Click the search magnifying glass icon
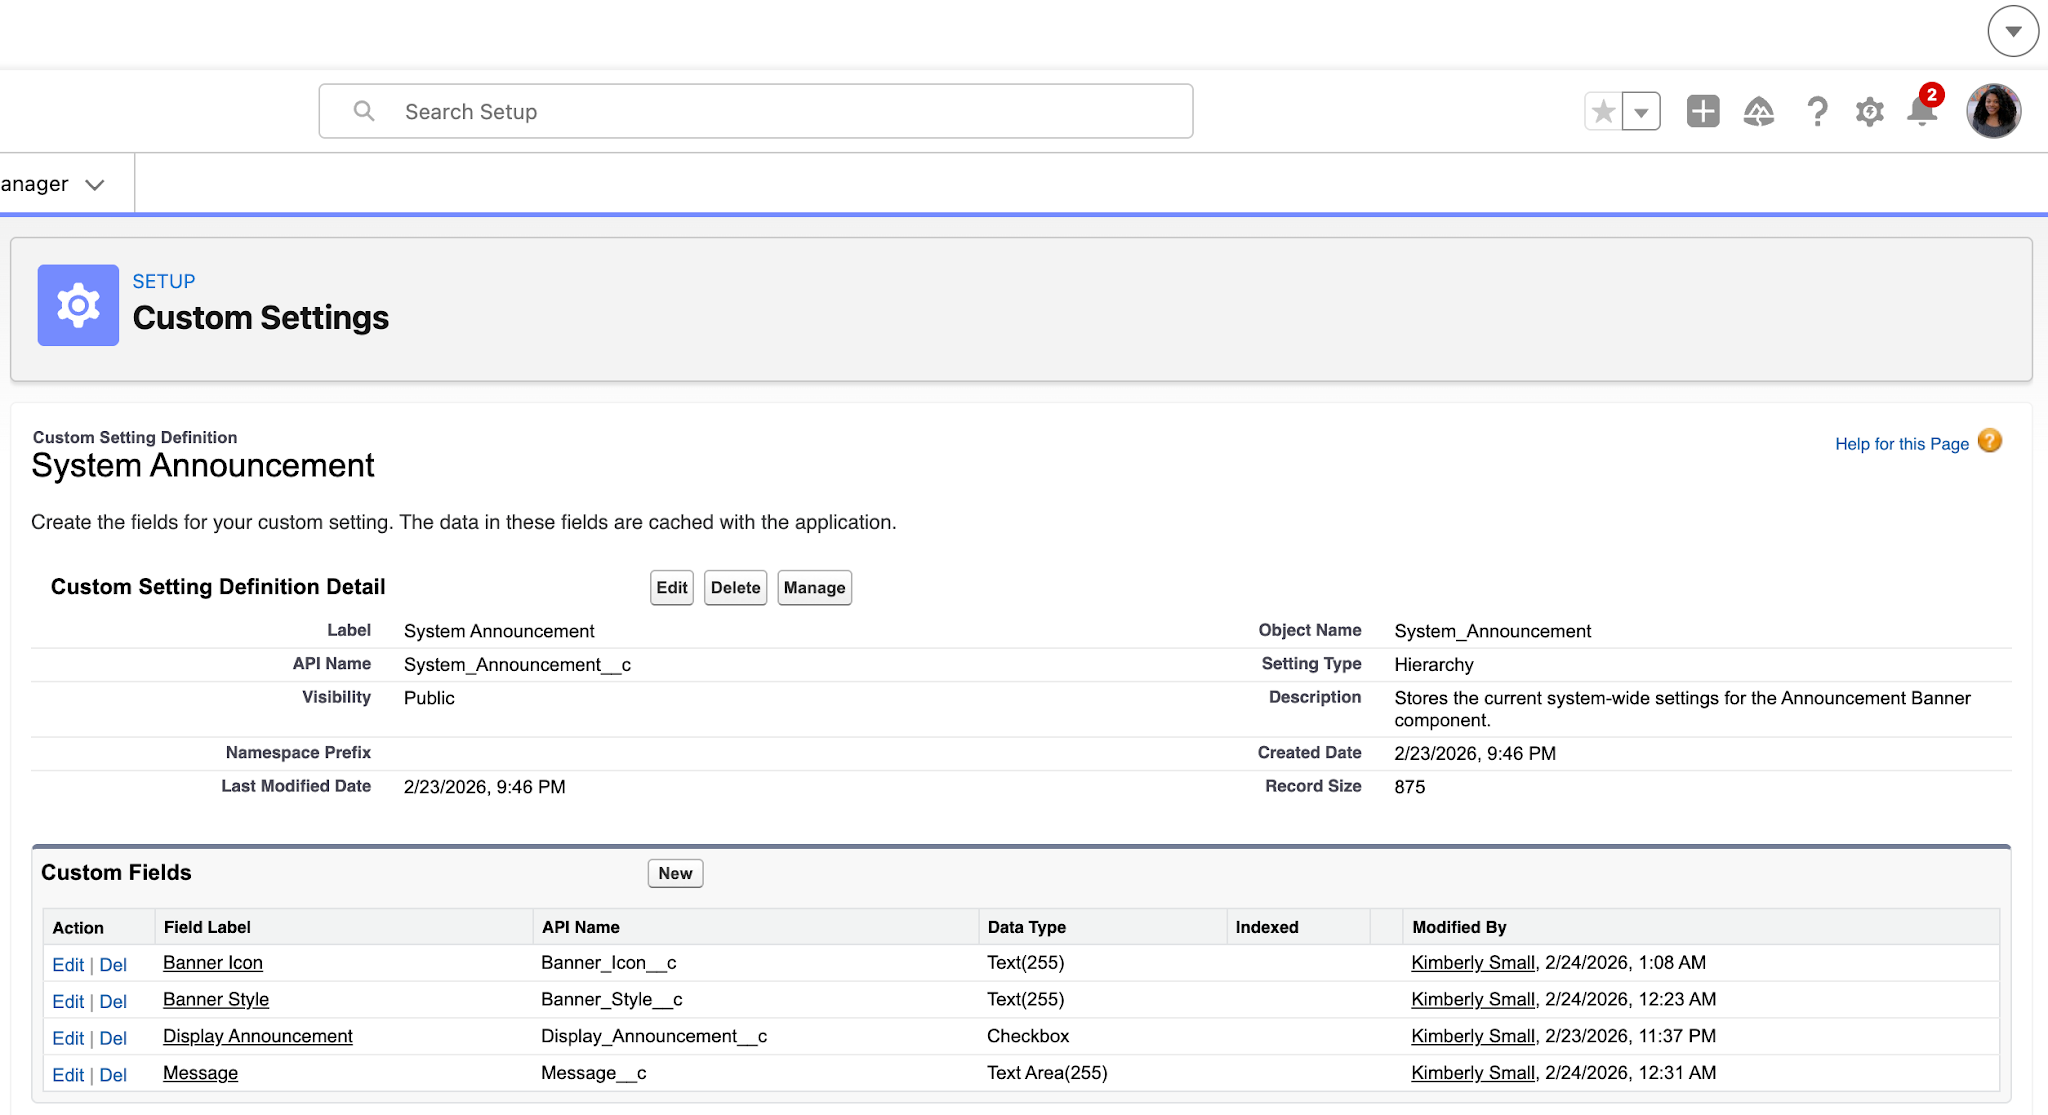 tap(363, 111)
